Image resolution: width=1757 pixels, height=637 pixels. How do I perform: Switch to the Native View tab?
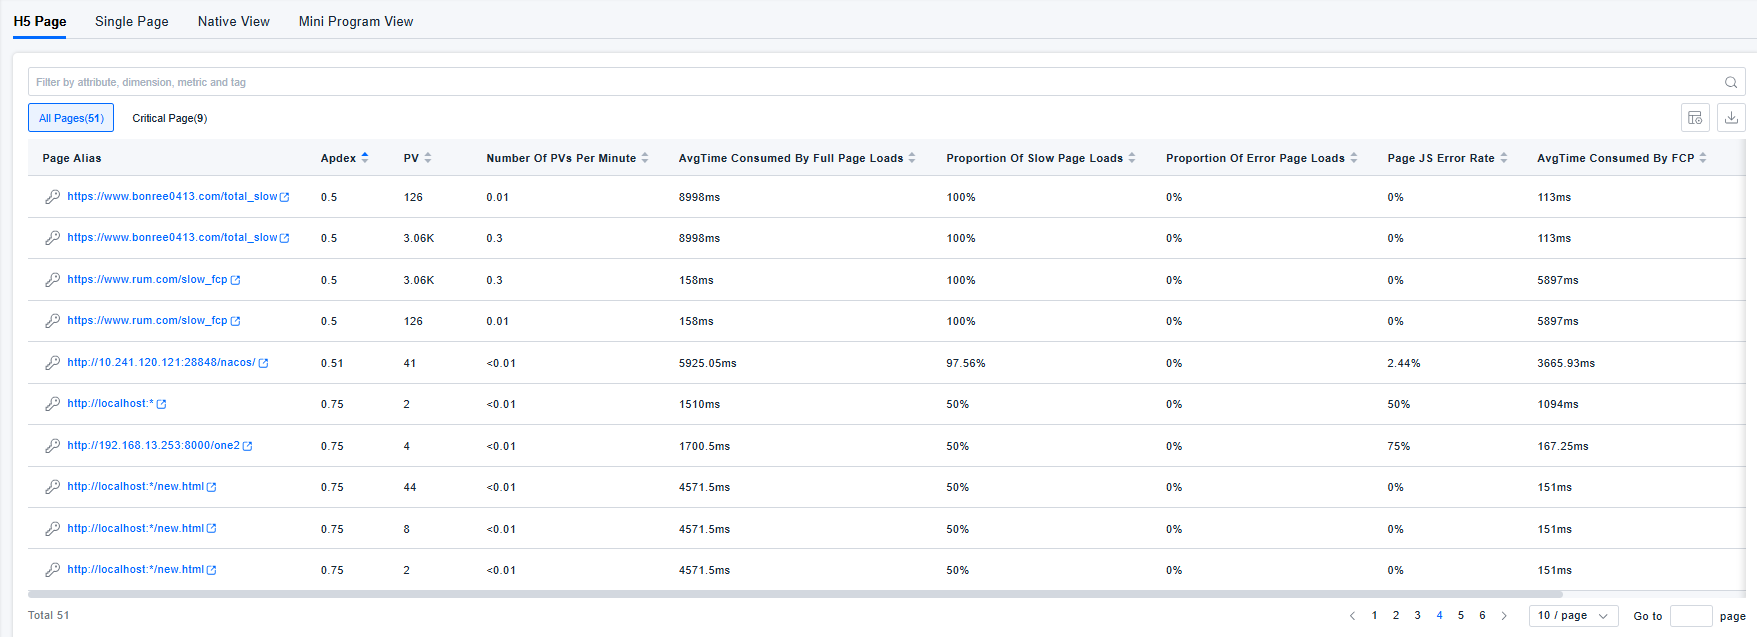[x=233, y=21]
